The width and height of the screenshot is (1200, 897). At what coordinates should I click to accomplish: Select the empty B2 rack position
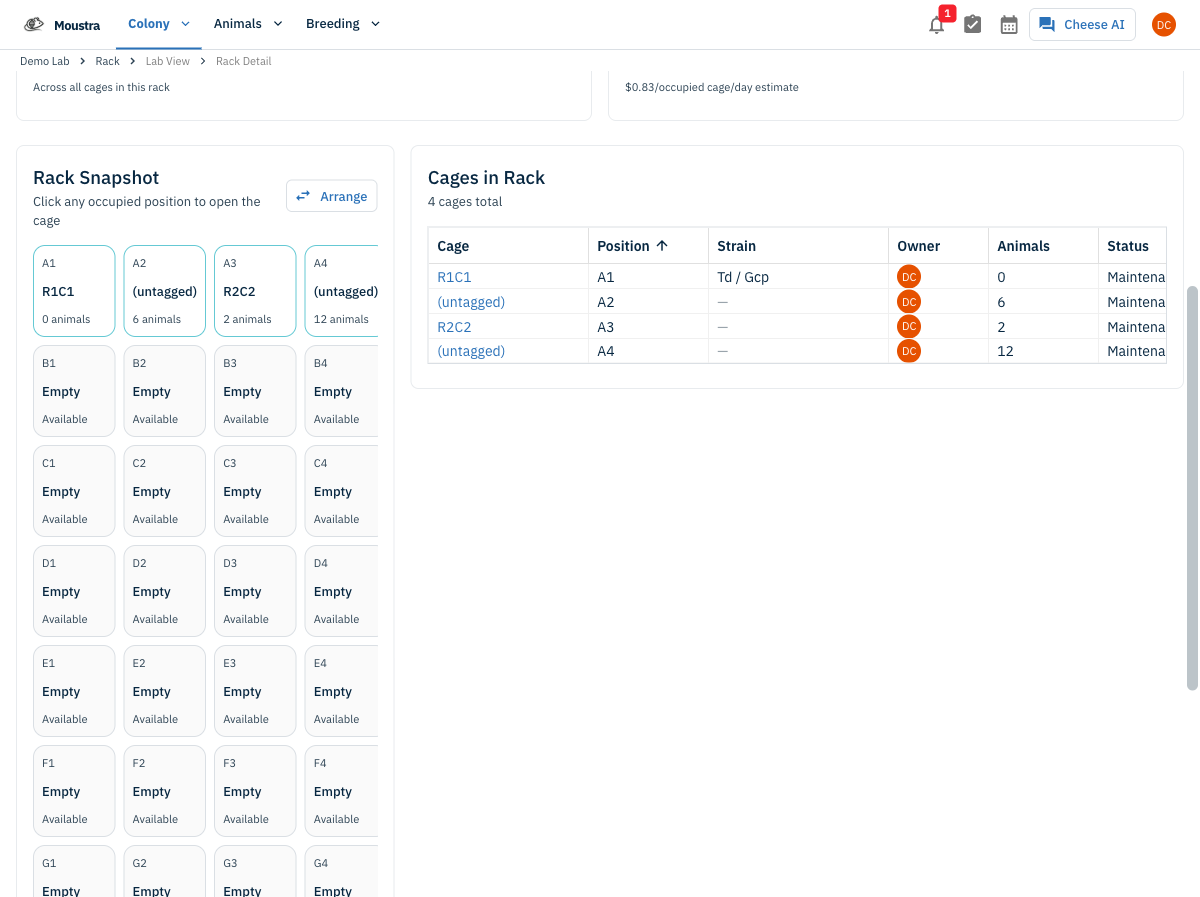point(165,391)
